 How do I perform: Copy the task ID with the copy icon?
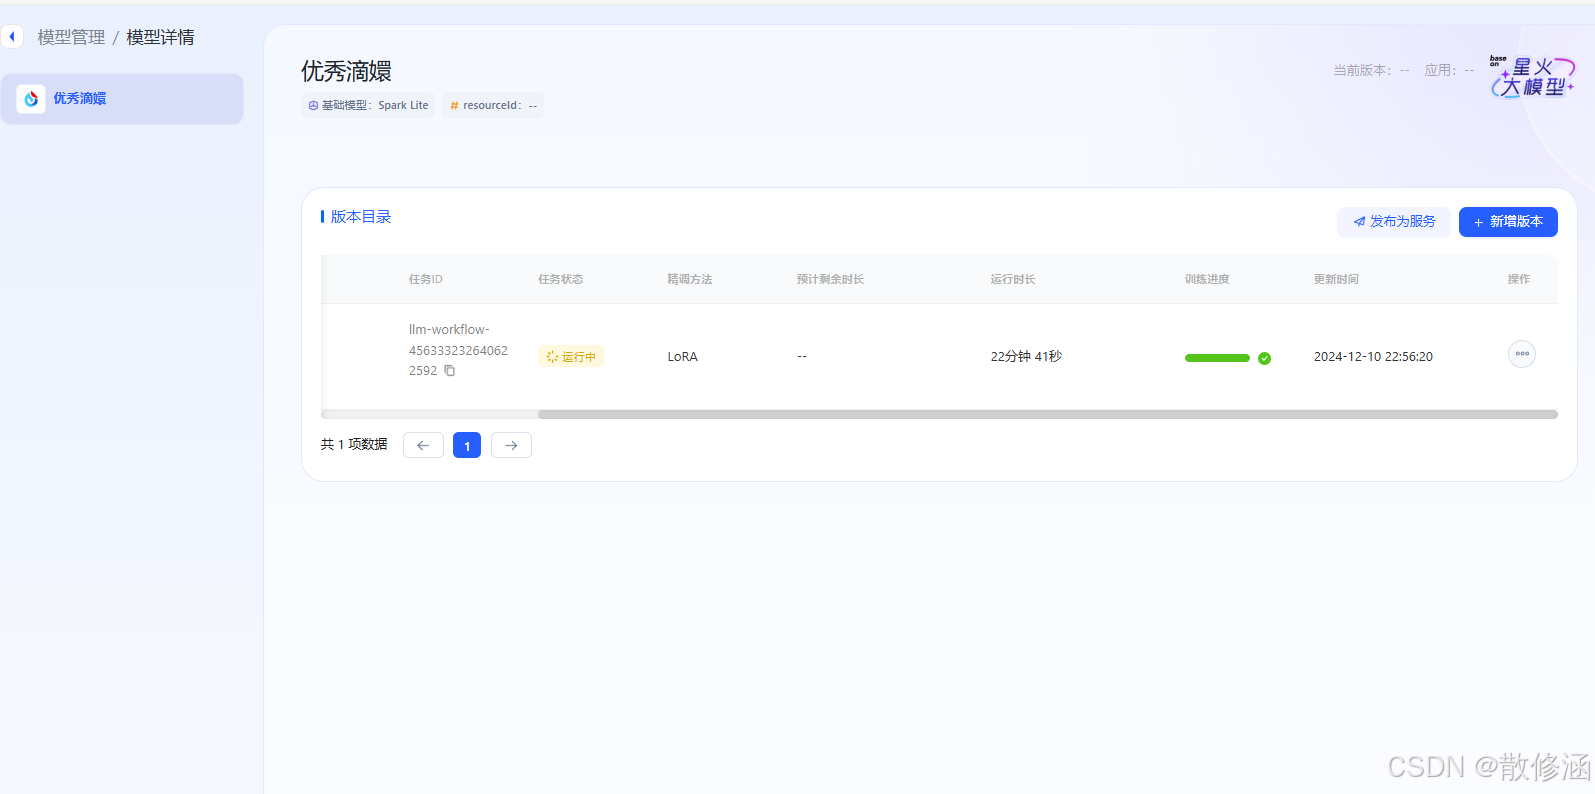(450, 371)
